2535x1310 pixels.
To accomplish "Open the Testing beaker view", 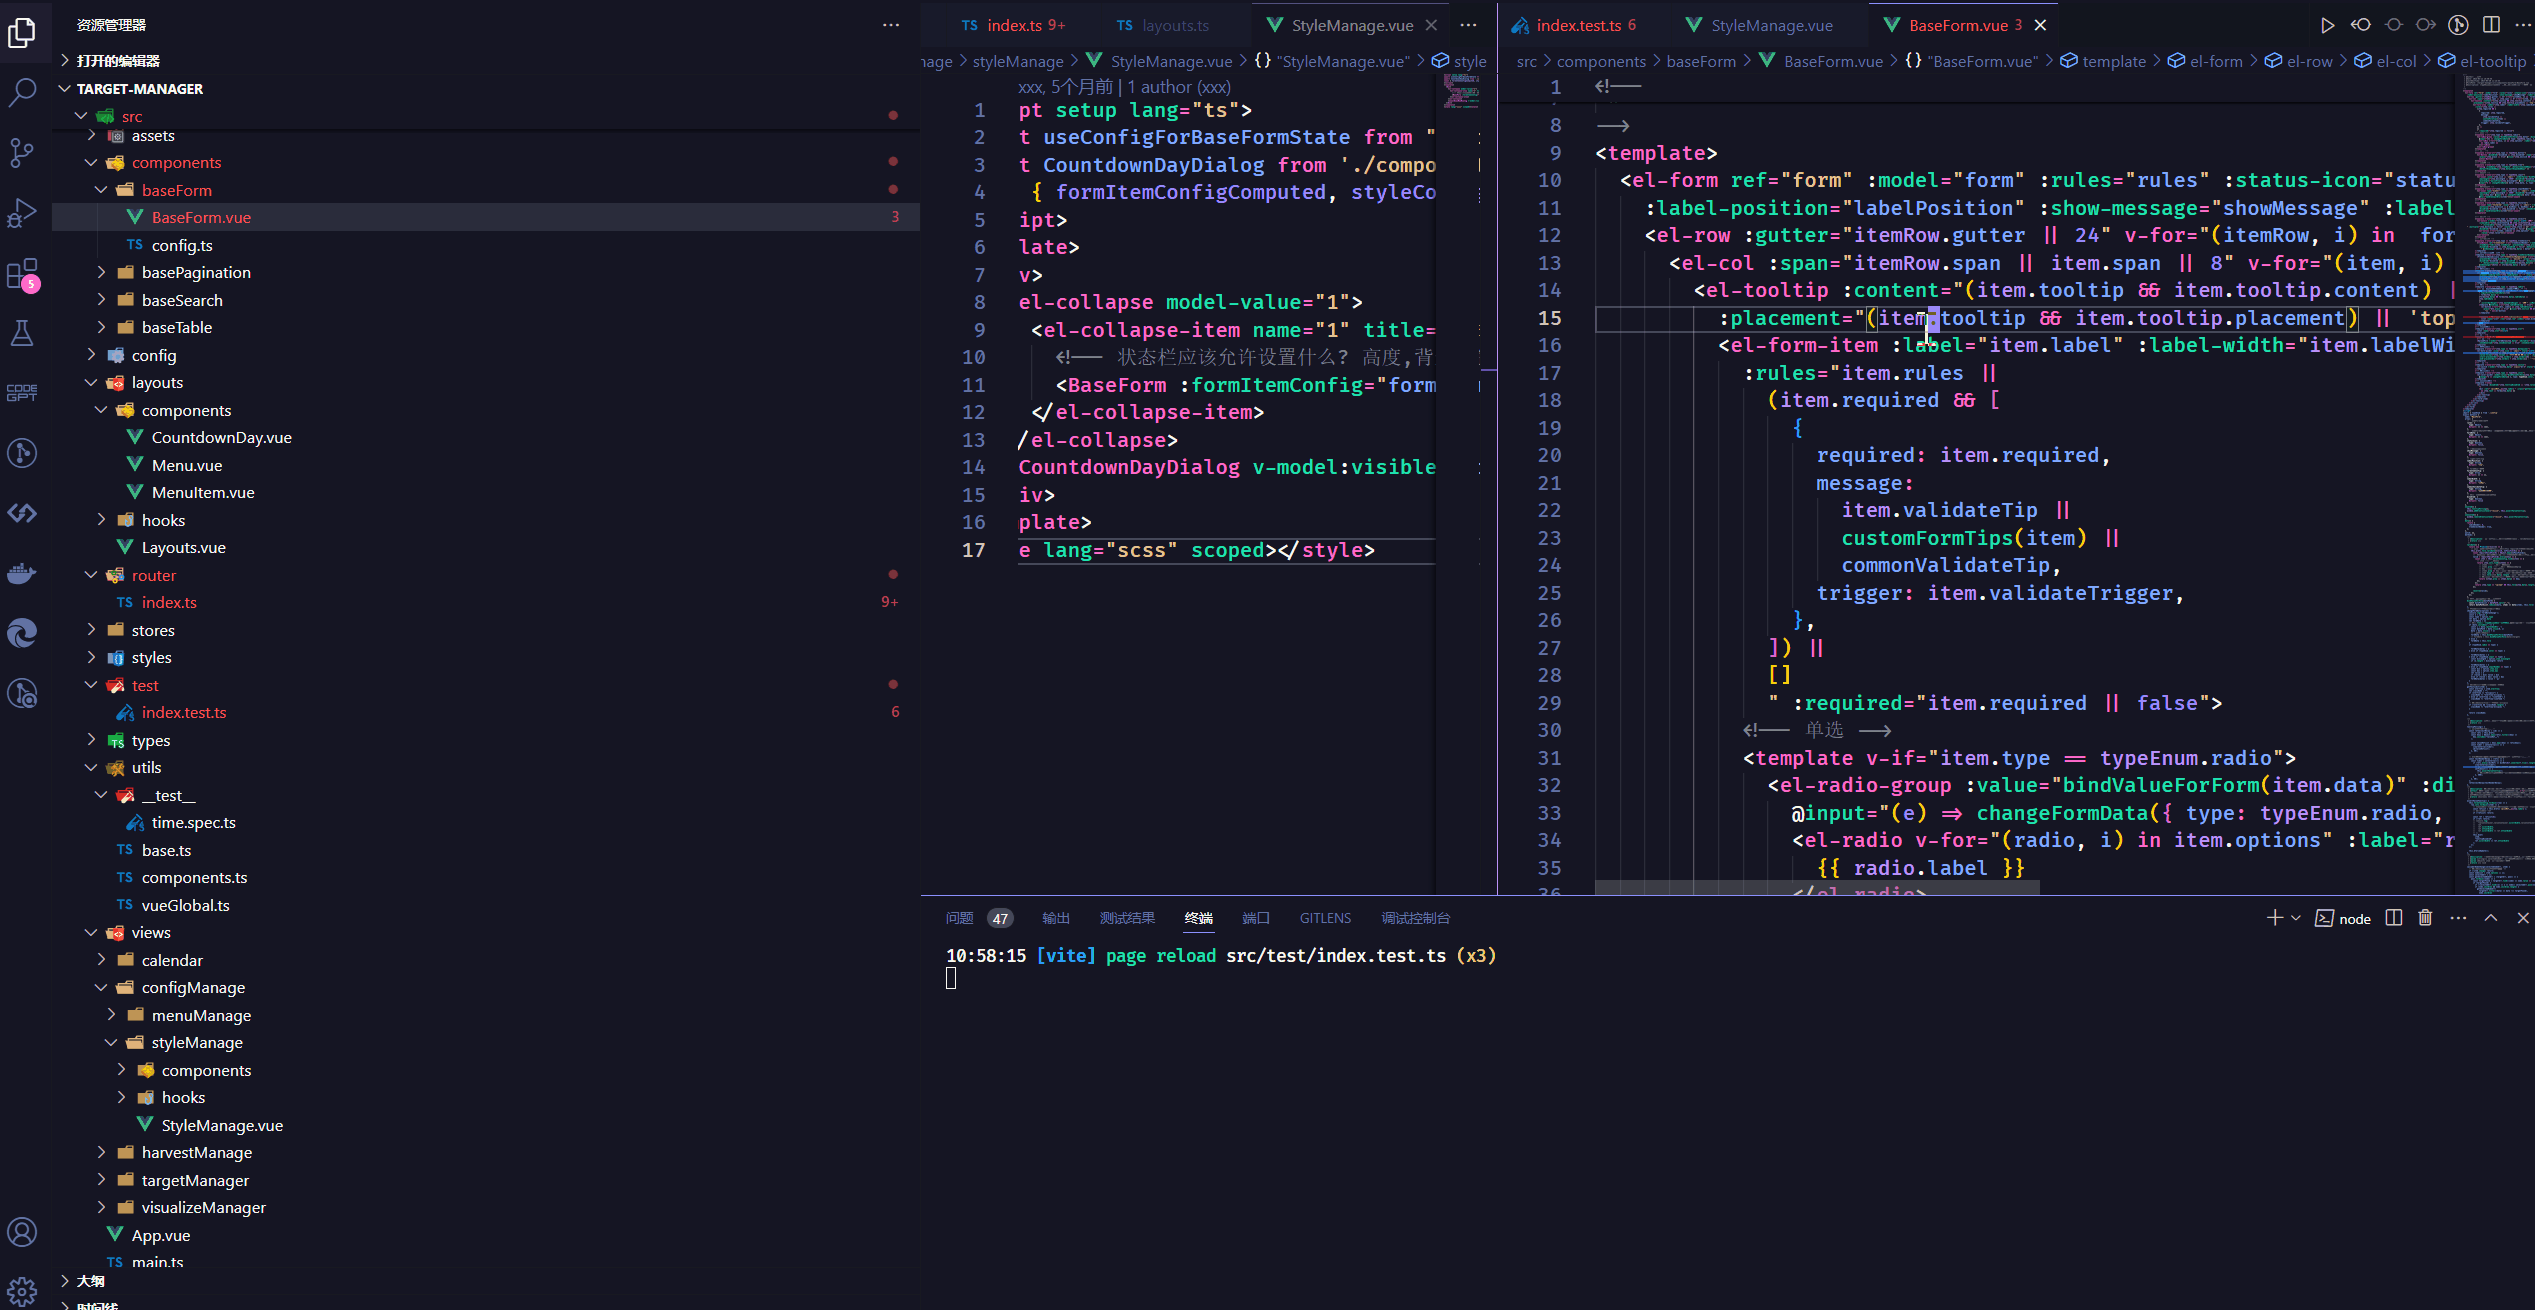I will point(22,333).
